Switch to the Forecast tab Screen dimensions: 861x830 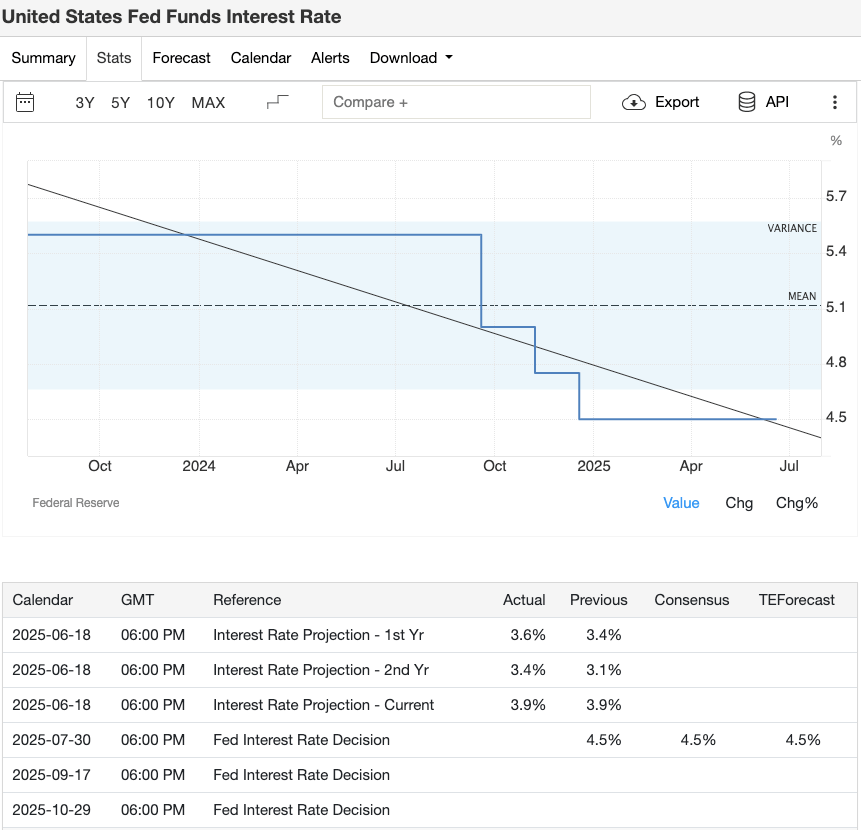181,58
